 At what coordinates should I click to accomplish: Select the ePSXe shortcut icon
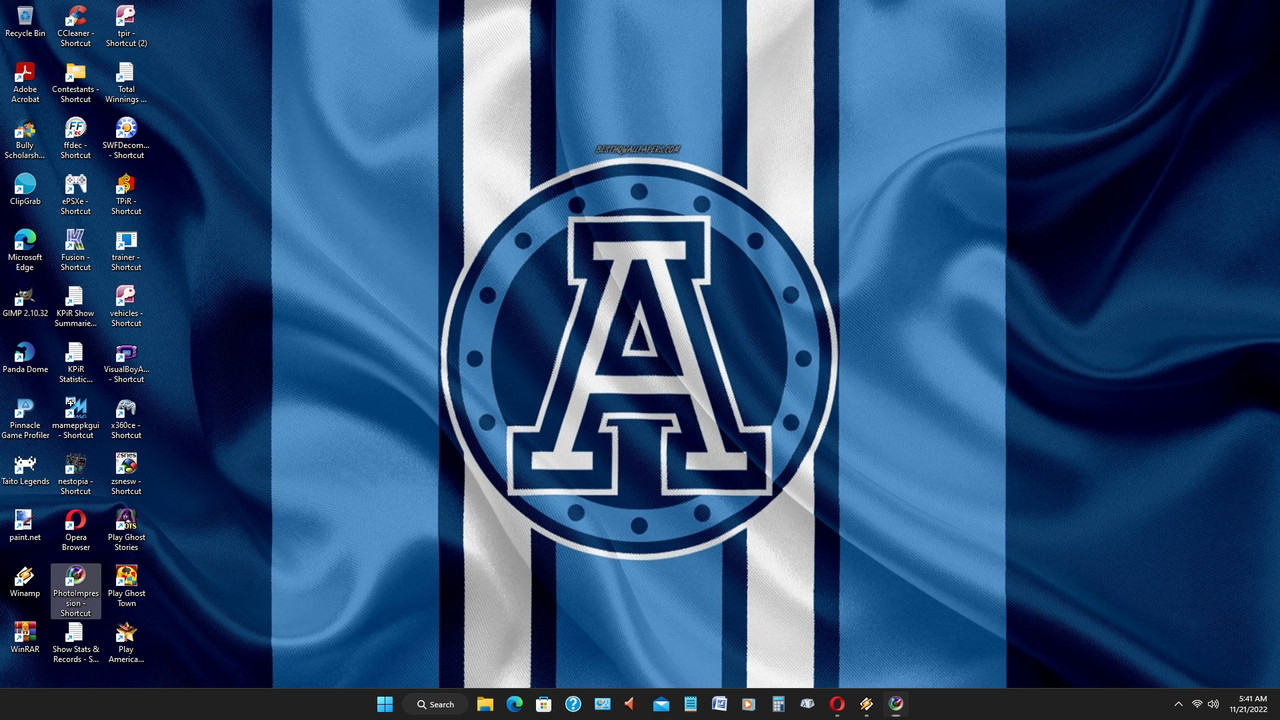[75, 195]
